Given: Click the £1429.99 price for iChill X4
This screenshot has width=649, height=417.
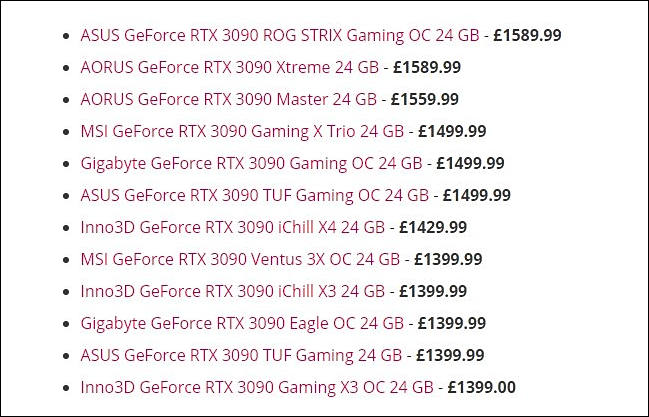Looking at the screenshot, I should coord(433,227).
